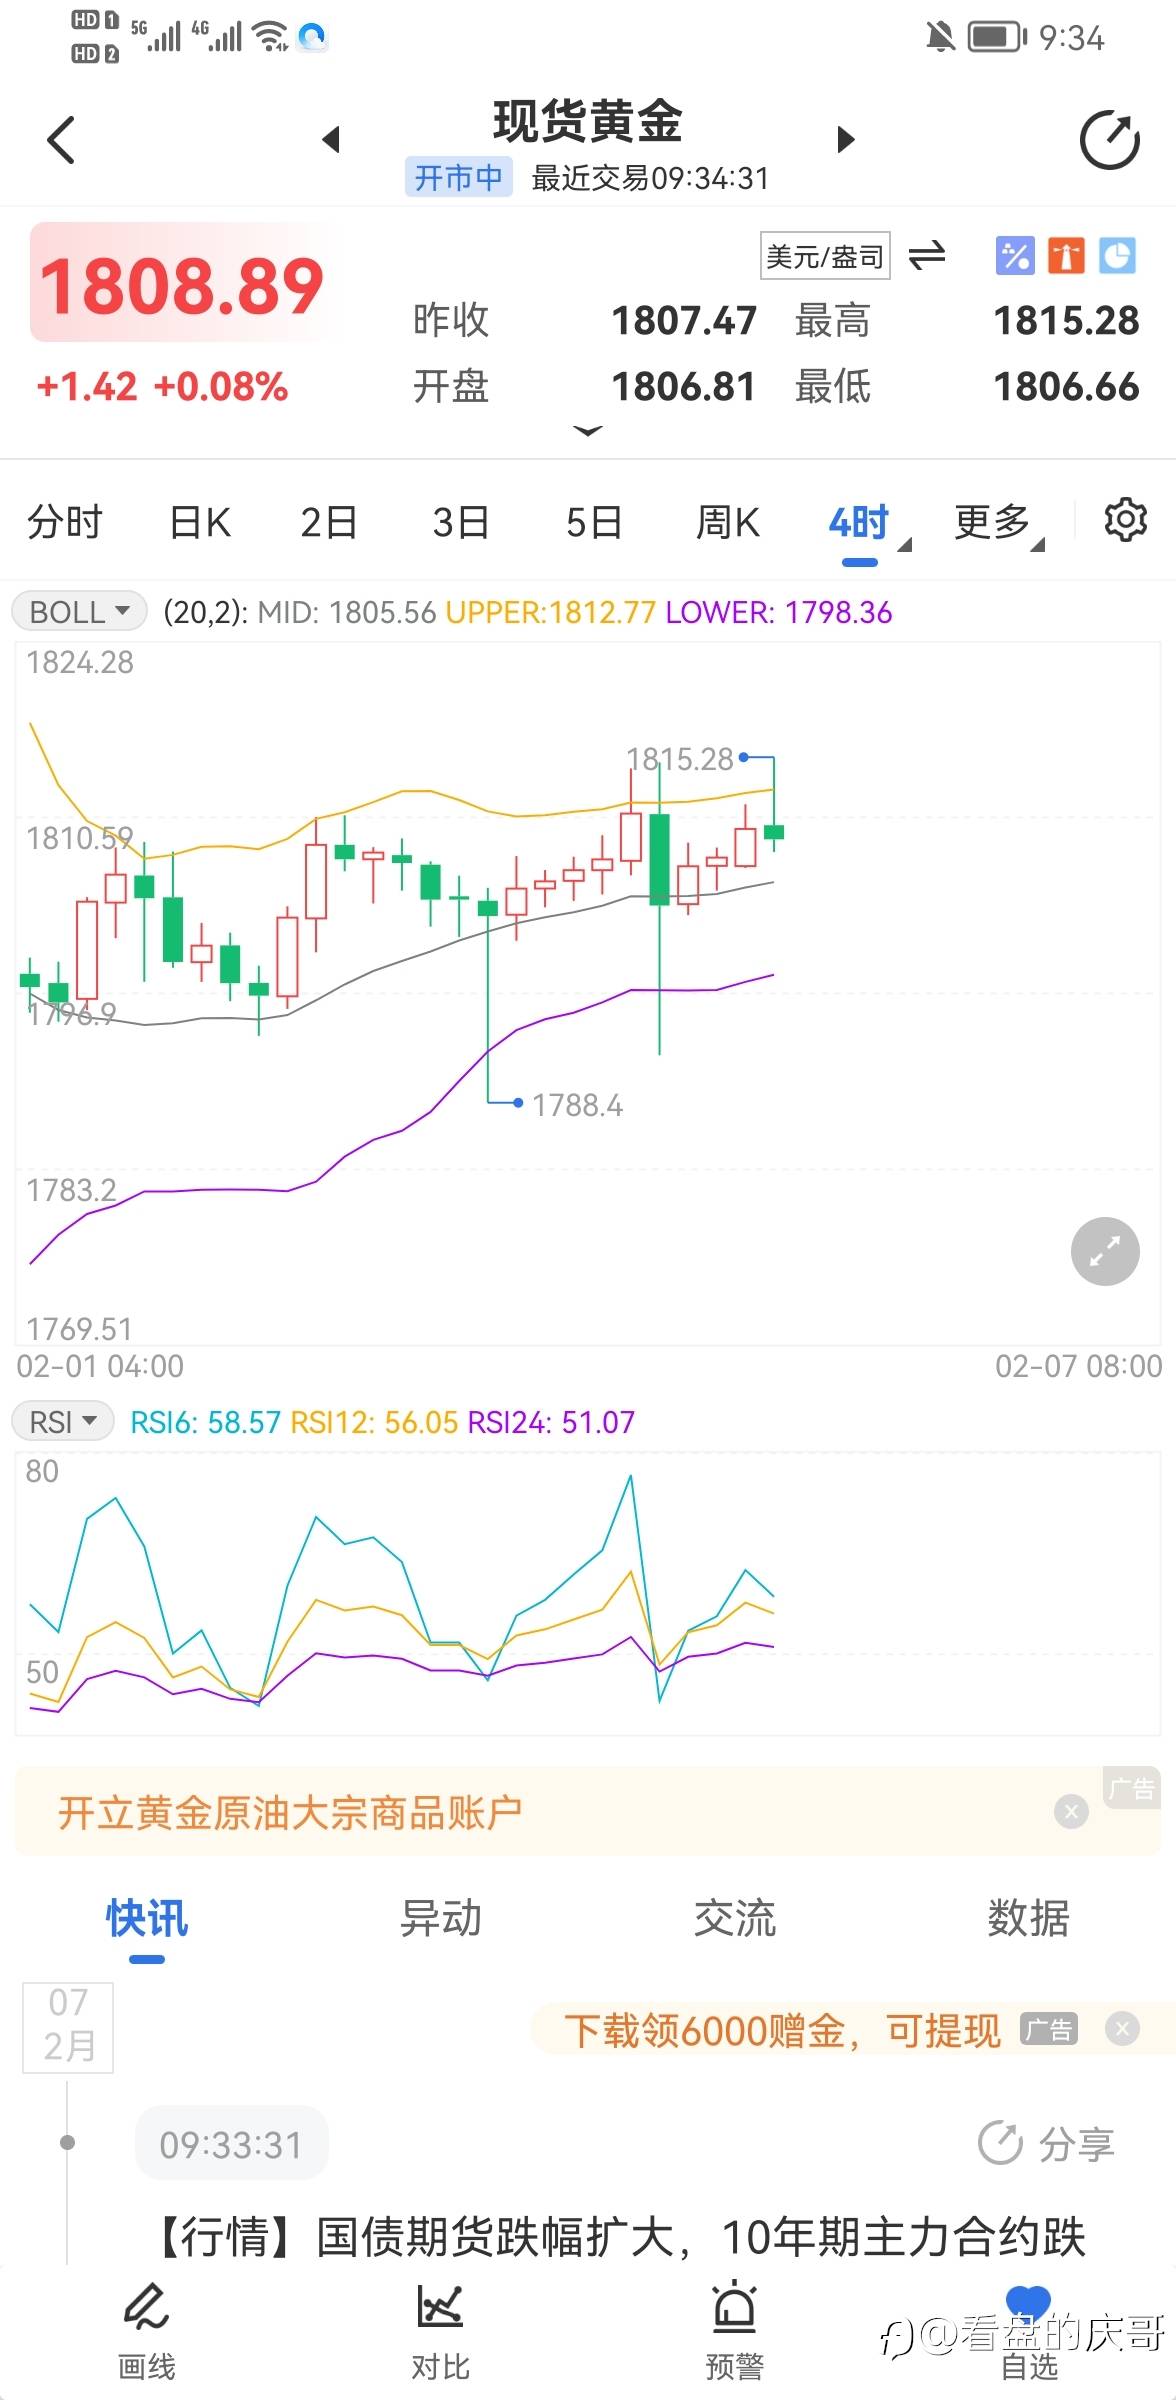Tap the percent calculator icon

[1014, 256]
